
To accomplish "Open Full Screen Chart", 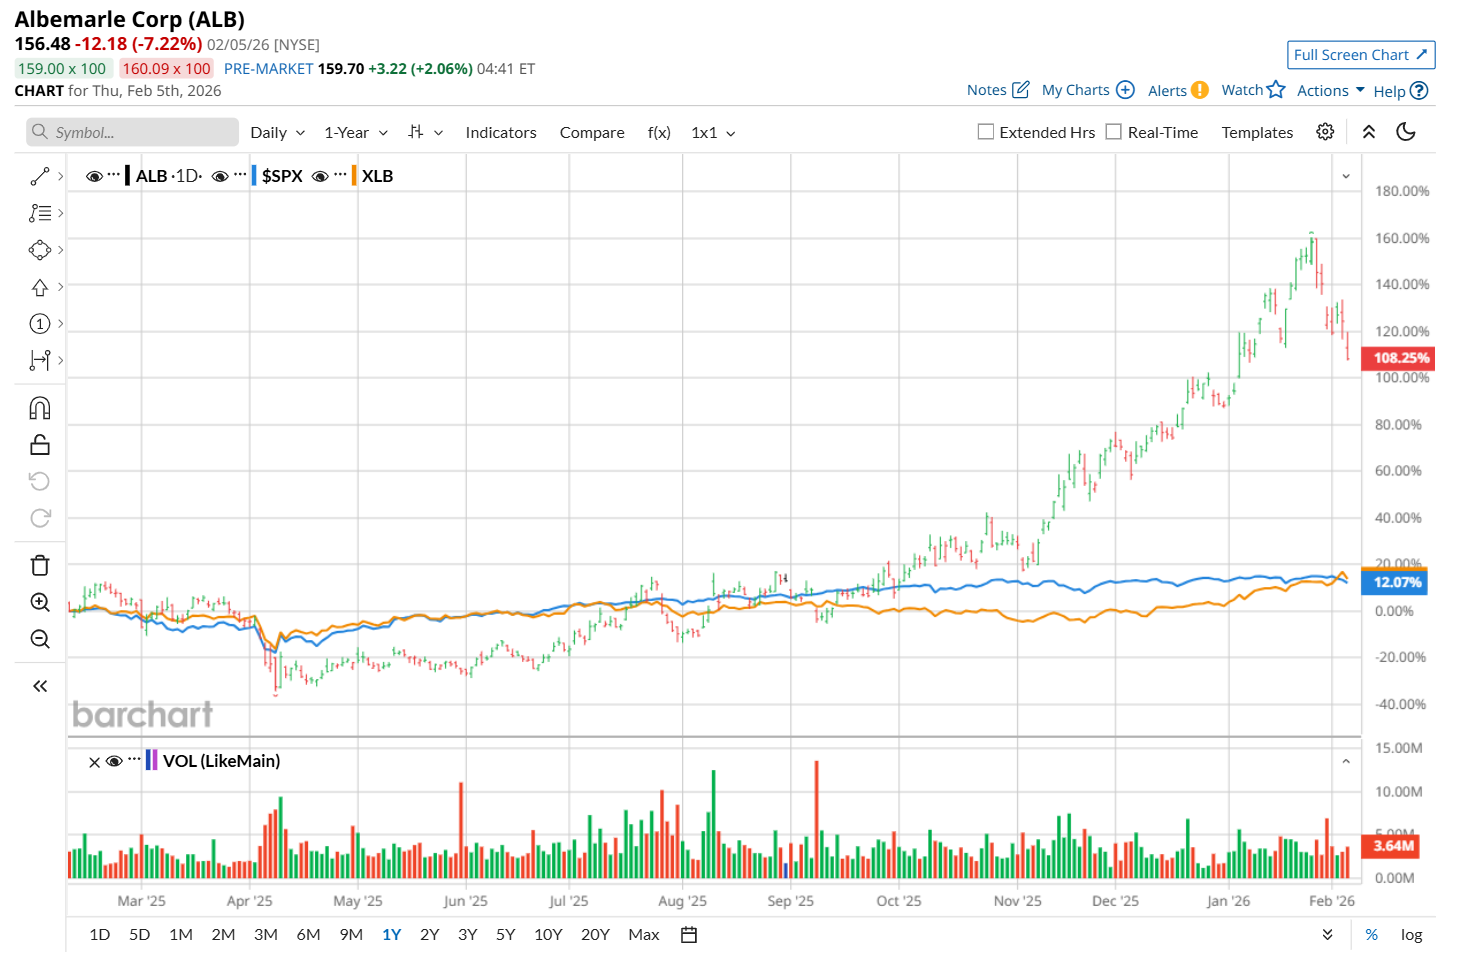I will pos(1361,55).
